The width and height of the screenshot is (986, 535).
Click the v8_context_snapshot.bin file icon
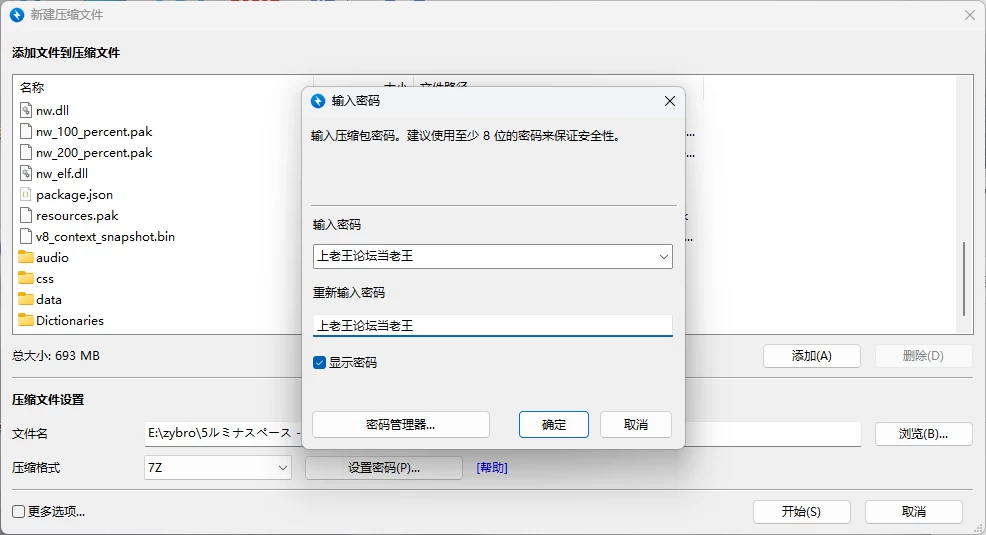click(x=26, y=236)
